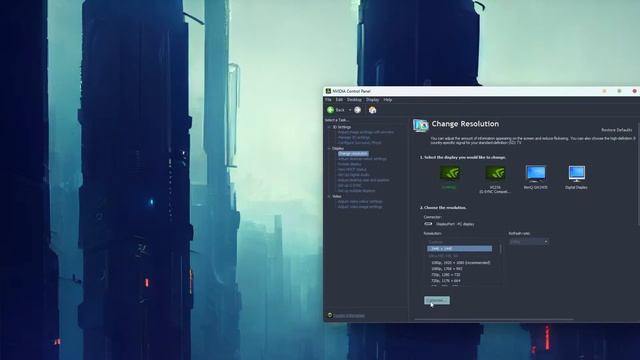Click the DisplayPort connector icon
The width and height of the screenshot is (640, 360).
click(428, 224)
